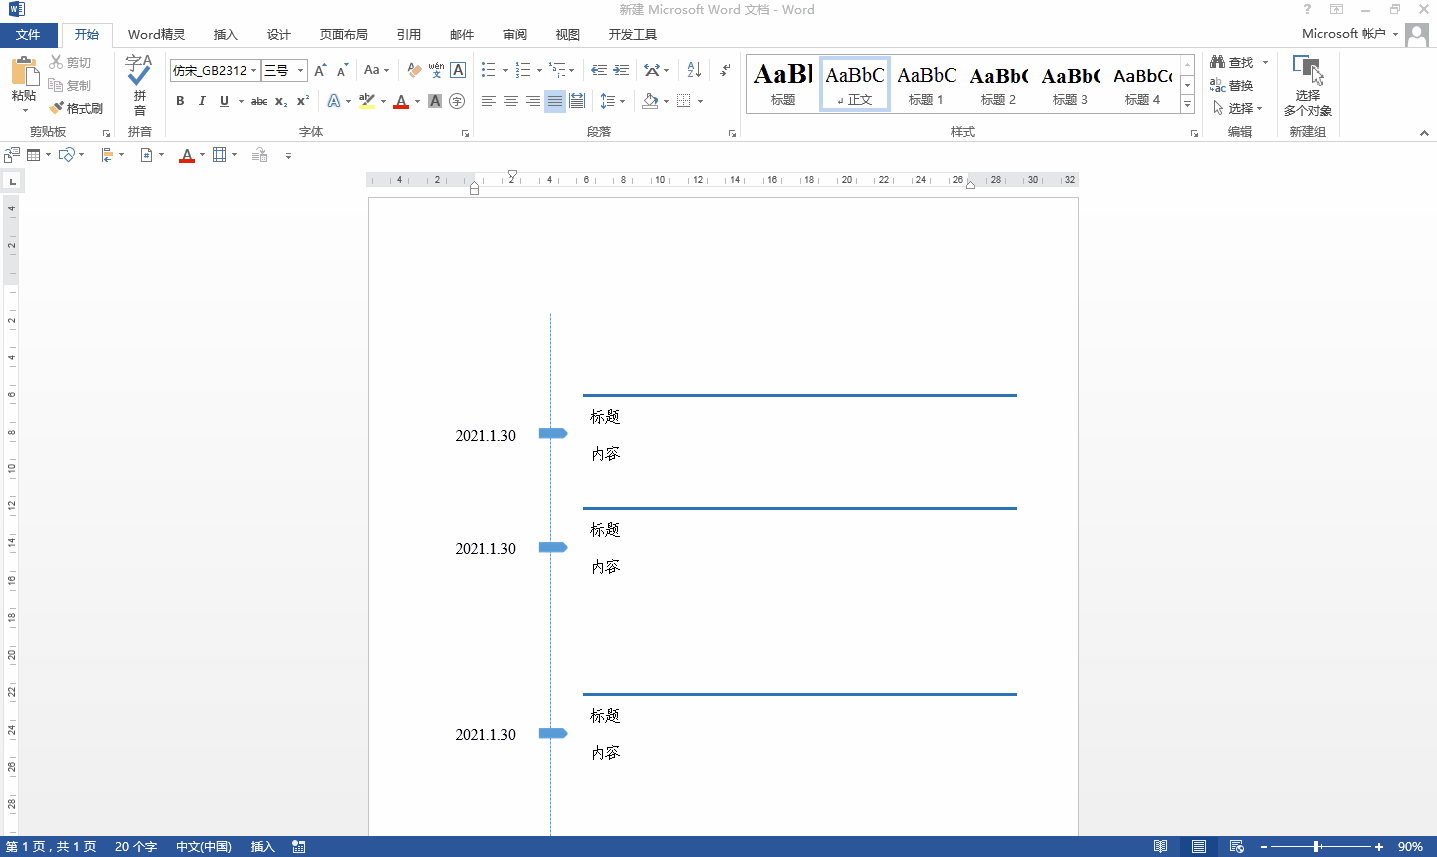The height and width of the screenshot is (857, 1437).
Task: Click the show/hide paragraph marks icon
Action: (x=725, y=70)
